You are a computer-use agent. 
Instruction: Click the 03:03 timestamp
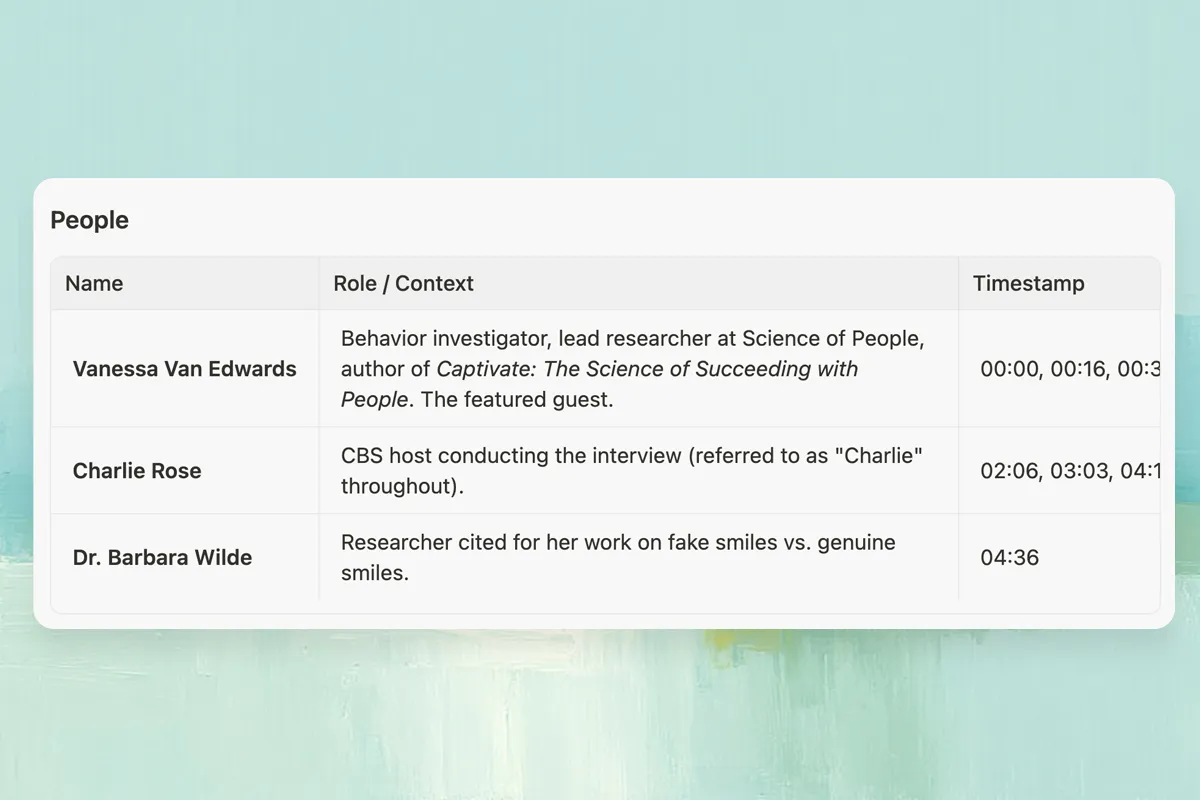click(1078, 471)
